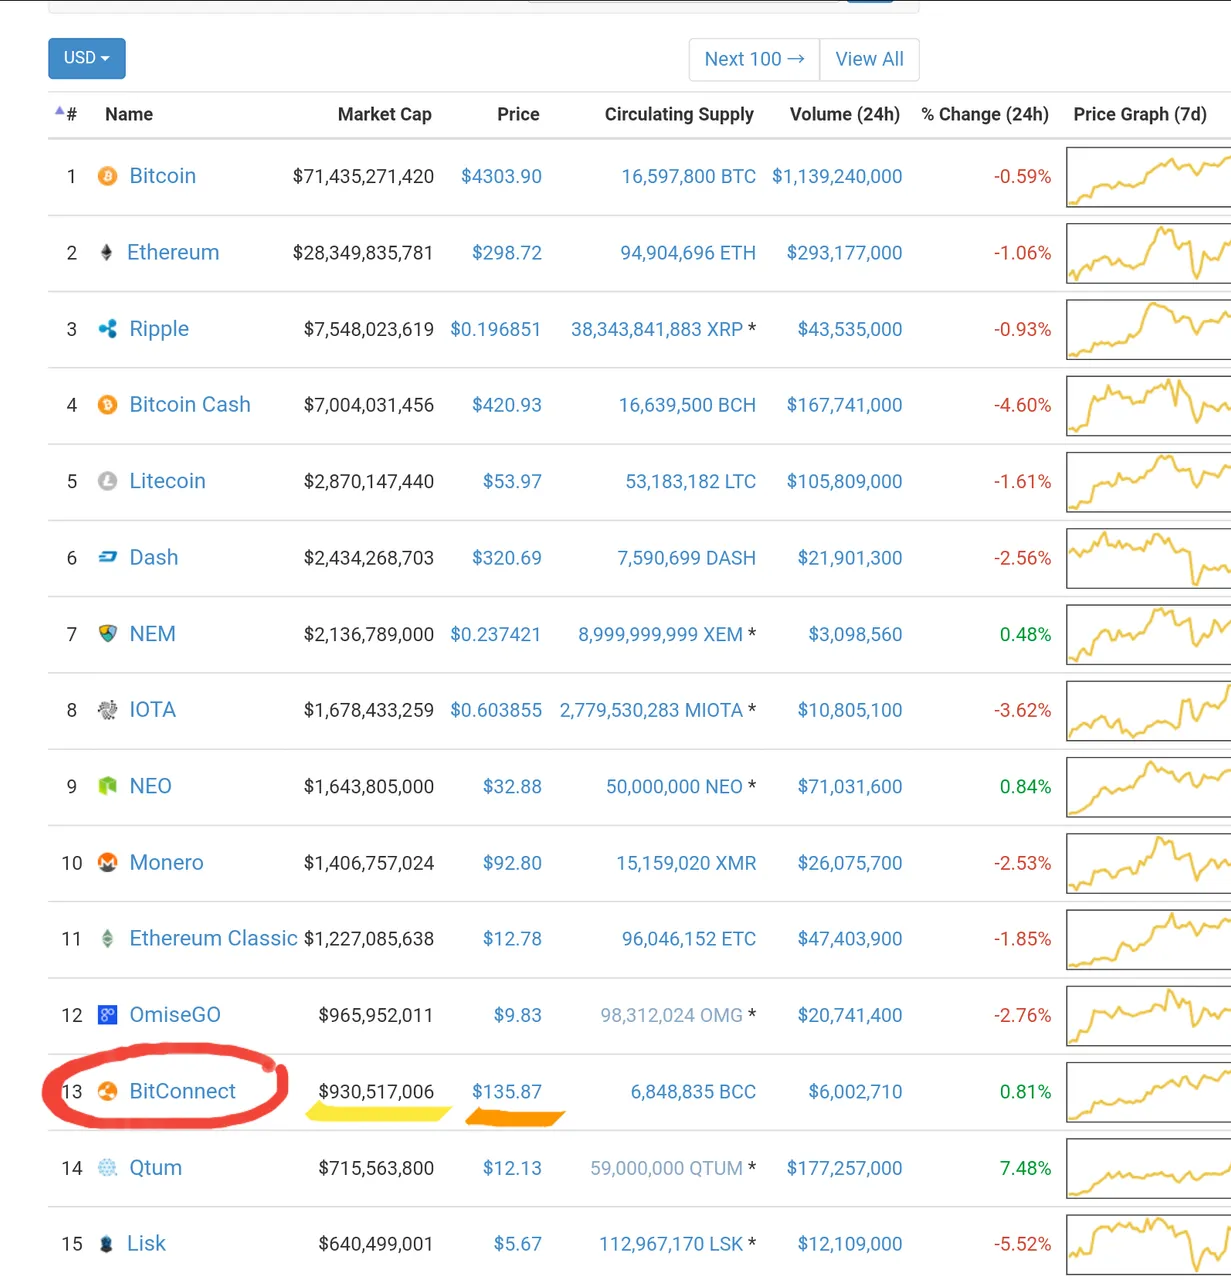Screen dimensions: 1231x1280
Task: Click the Bitcoin Cash logo icon
Action: pyautogui.click(x=107, y=405)
